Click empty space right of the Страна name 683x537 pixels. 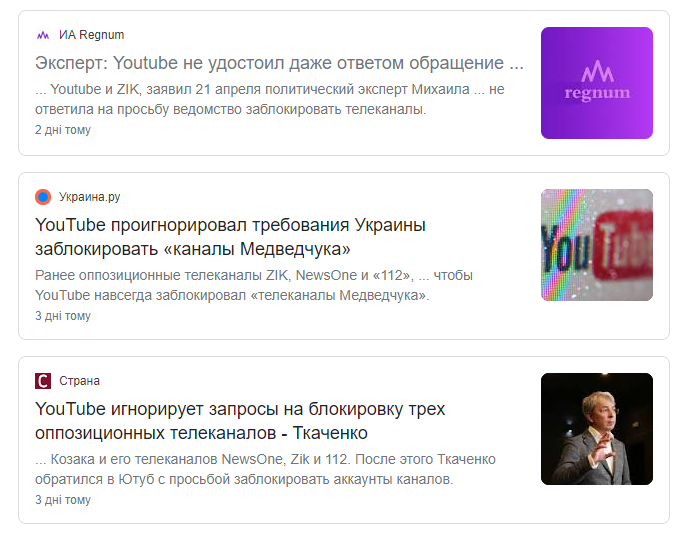[300, 381]
